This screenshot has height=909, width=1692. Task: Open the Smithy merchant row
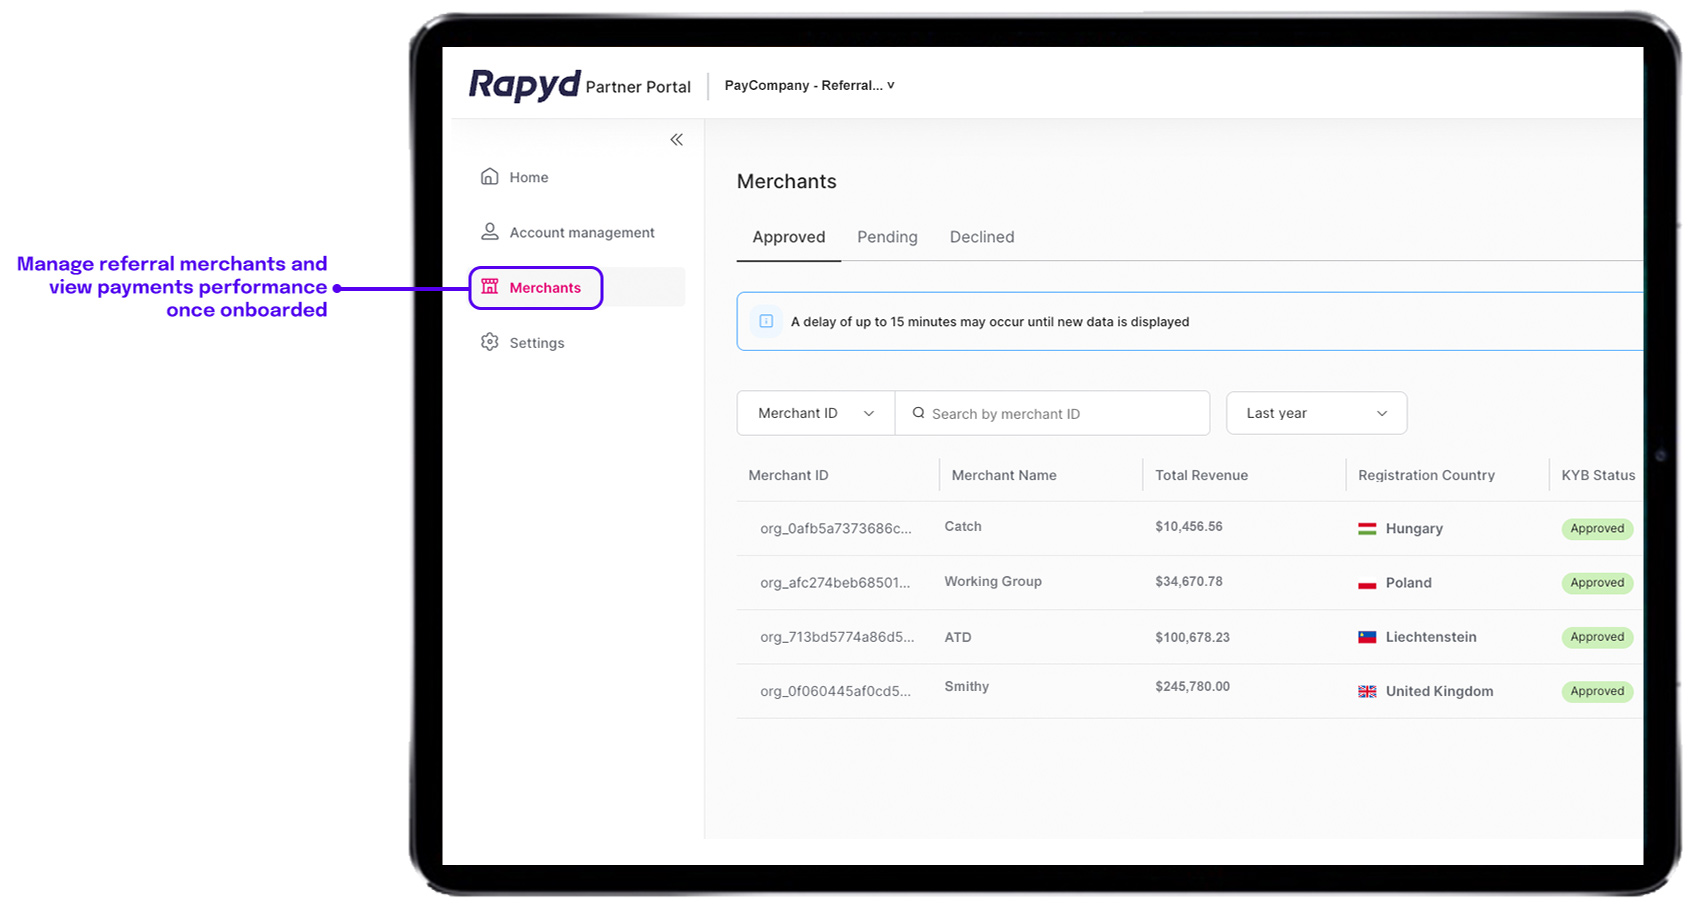point(966,687)
